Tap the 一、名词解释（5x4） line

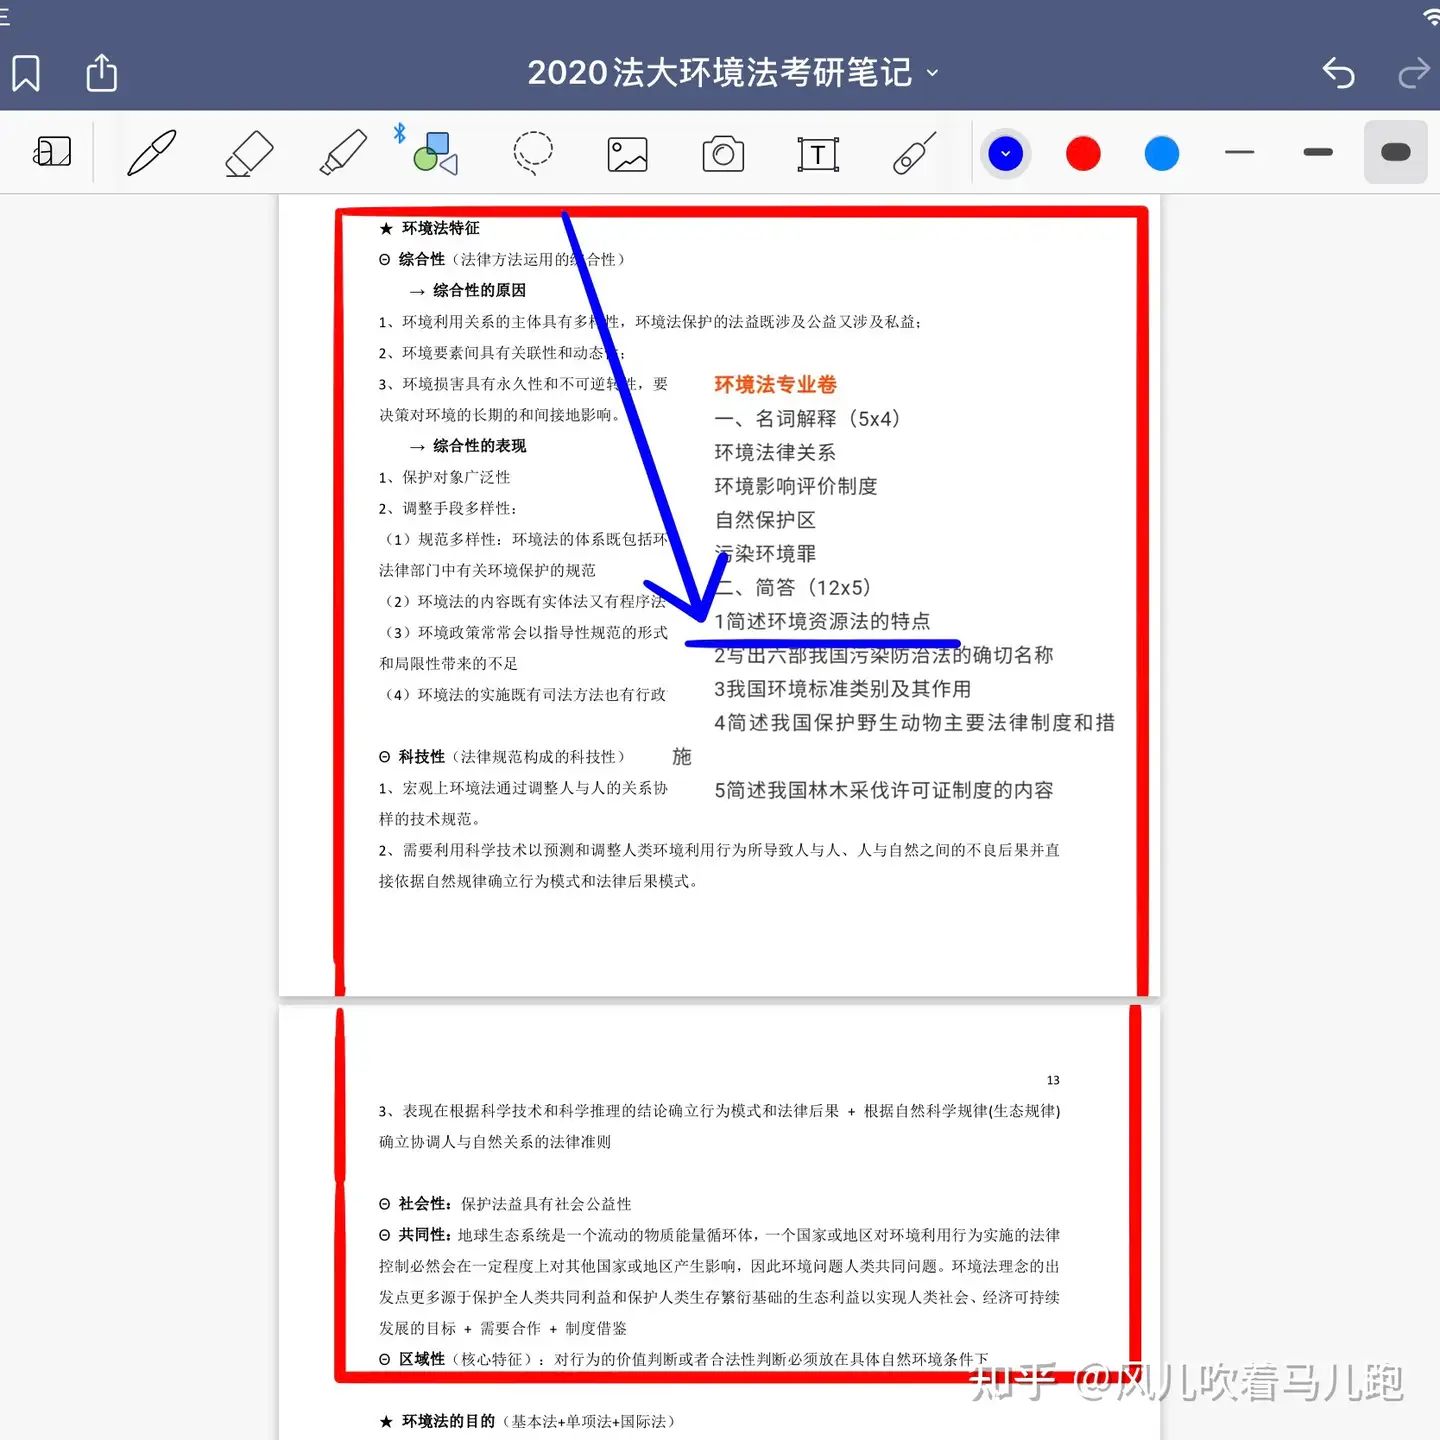pos(807,418)
